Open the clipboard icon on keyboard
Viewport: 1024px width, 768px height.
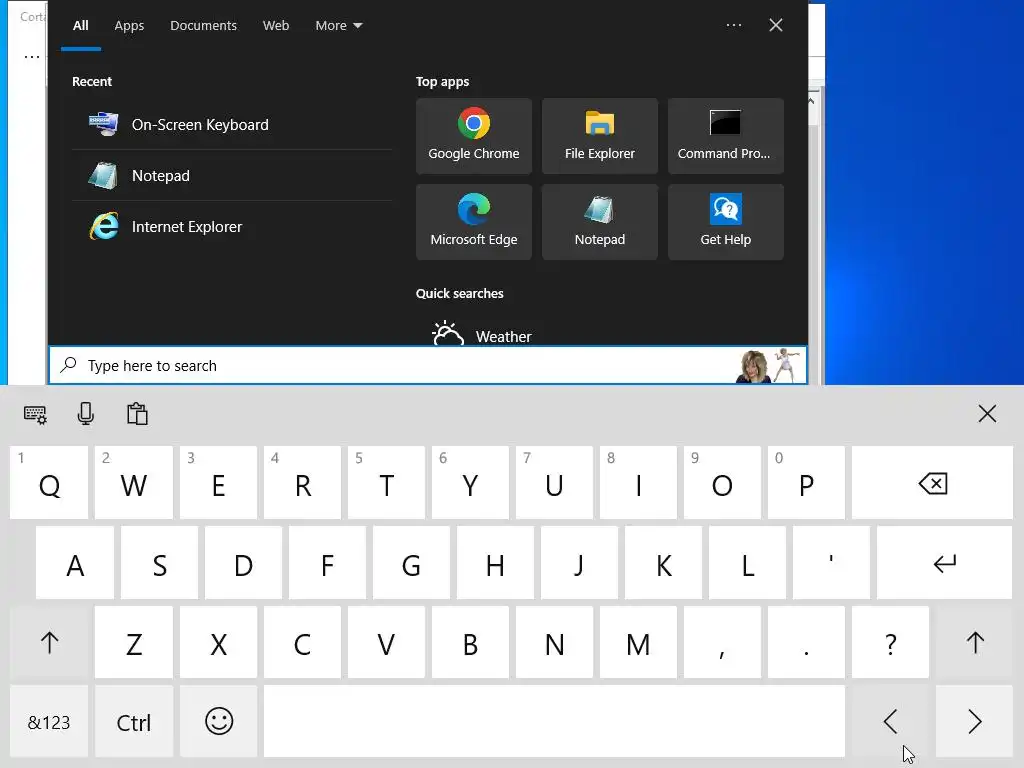137,414
